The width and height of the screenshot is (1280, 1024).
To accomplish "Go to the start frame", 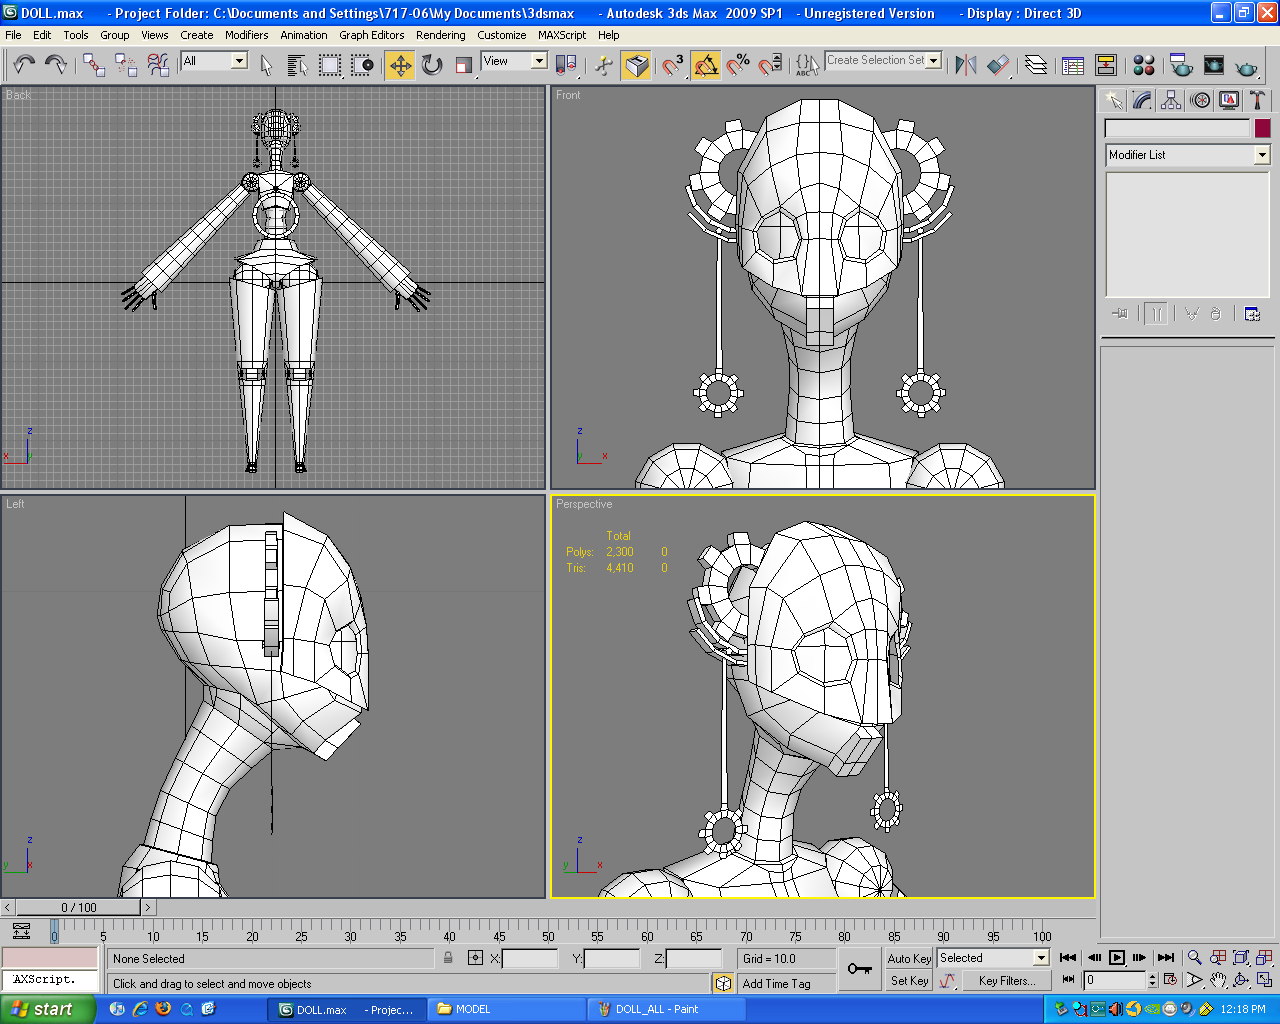I will [1068, 958].
